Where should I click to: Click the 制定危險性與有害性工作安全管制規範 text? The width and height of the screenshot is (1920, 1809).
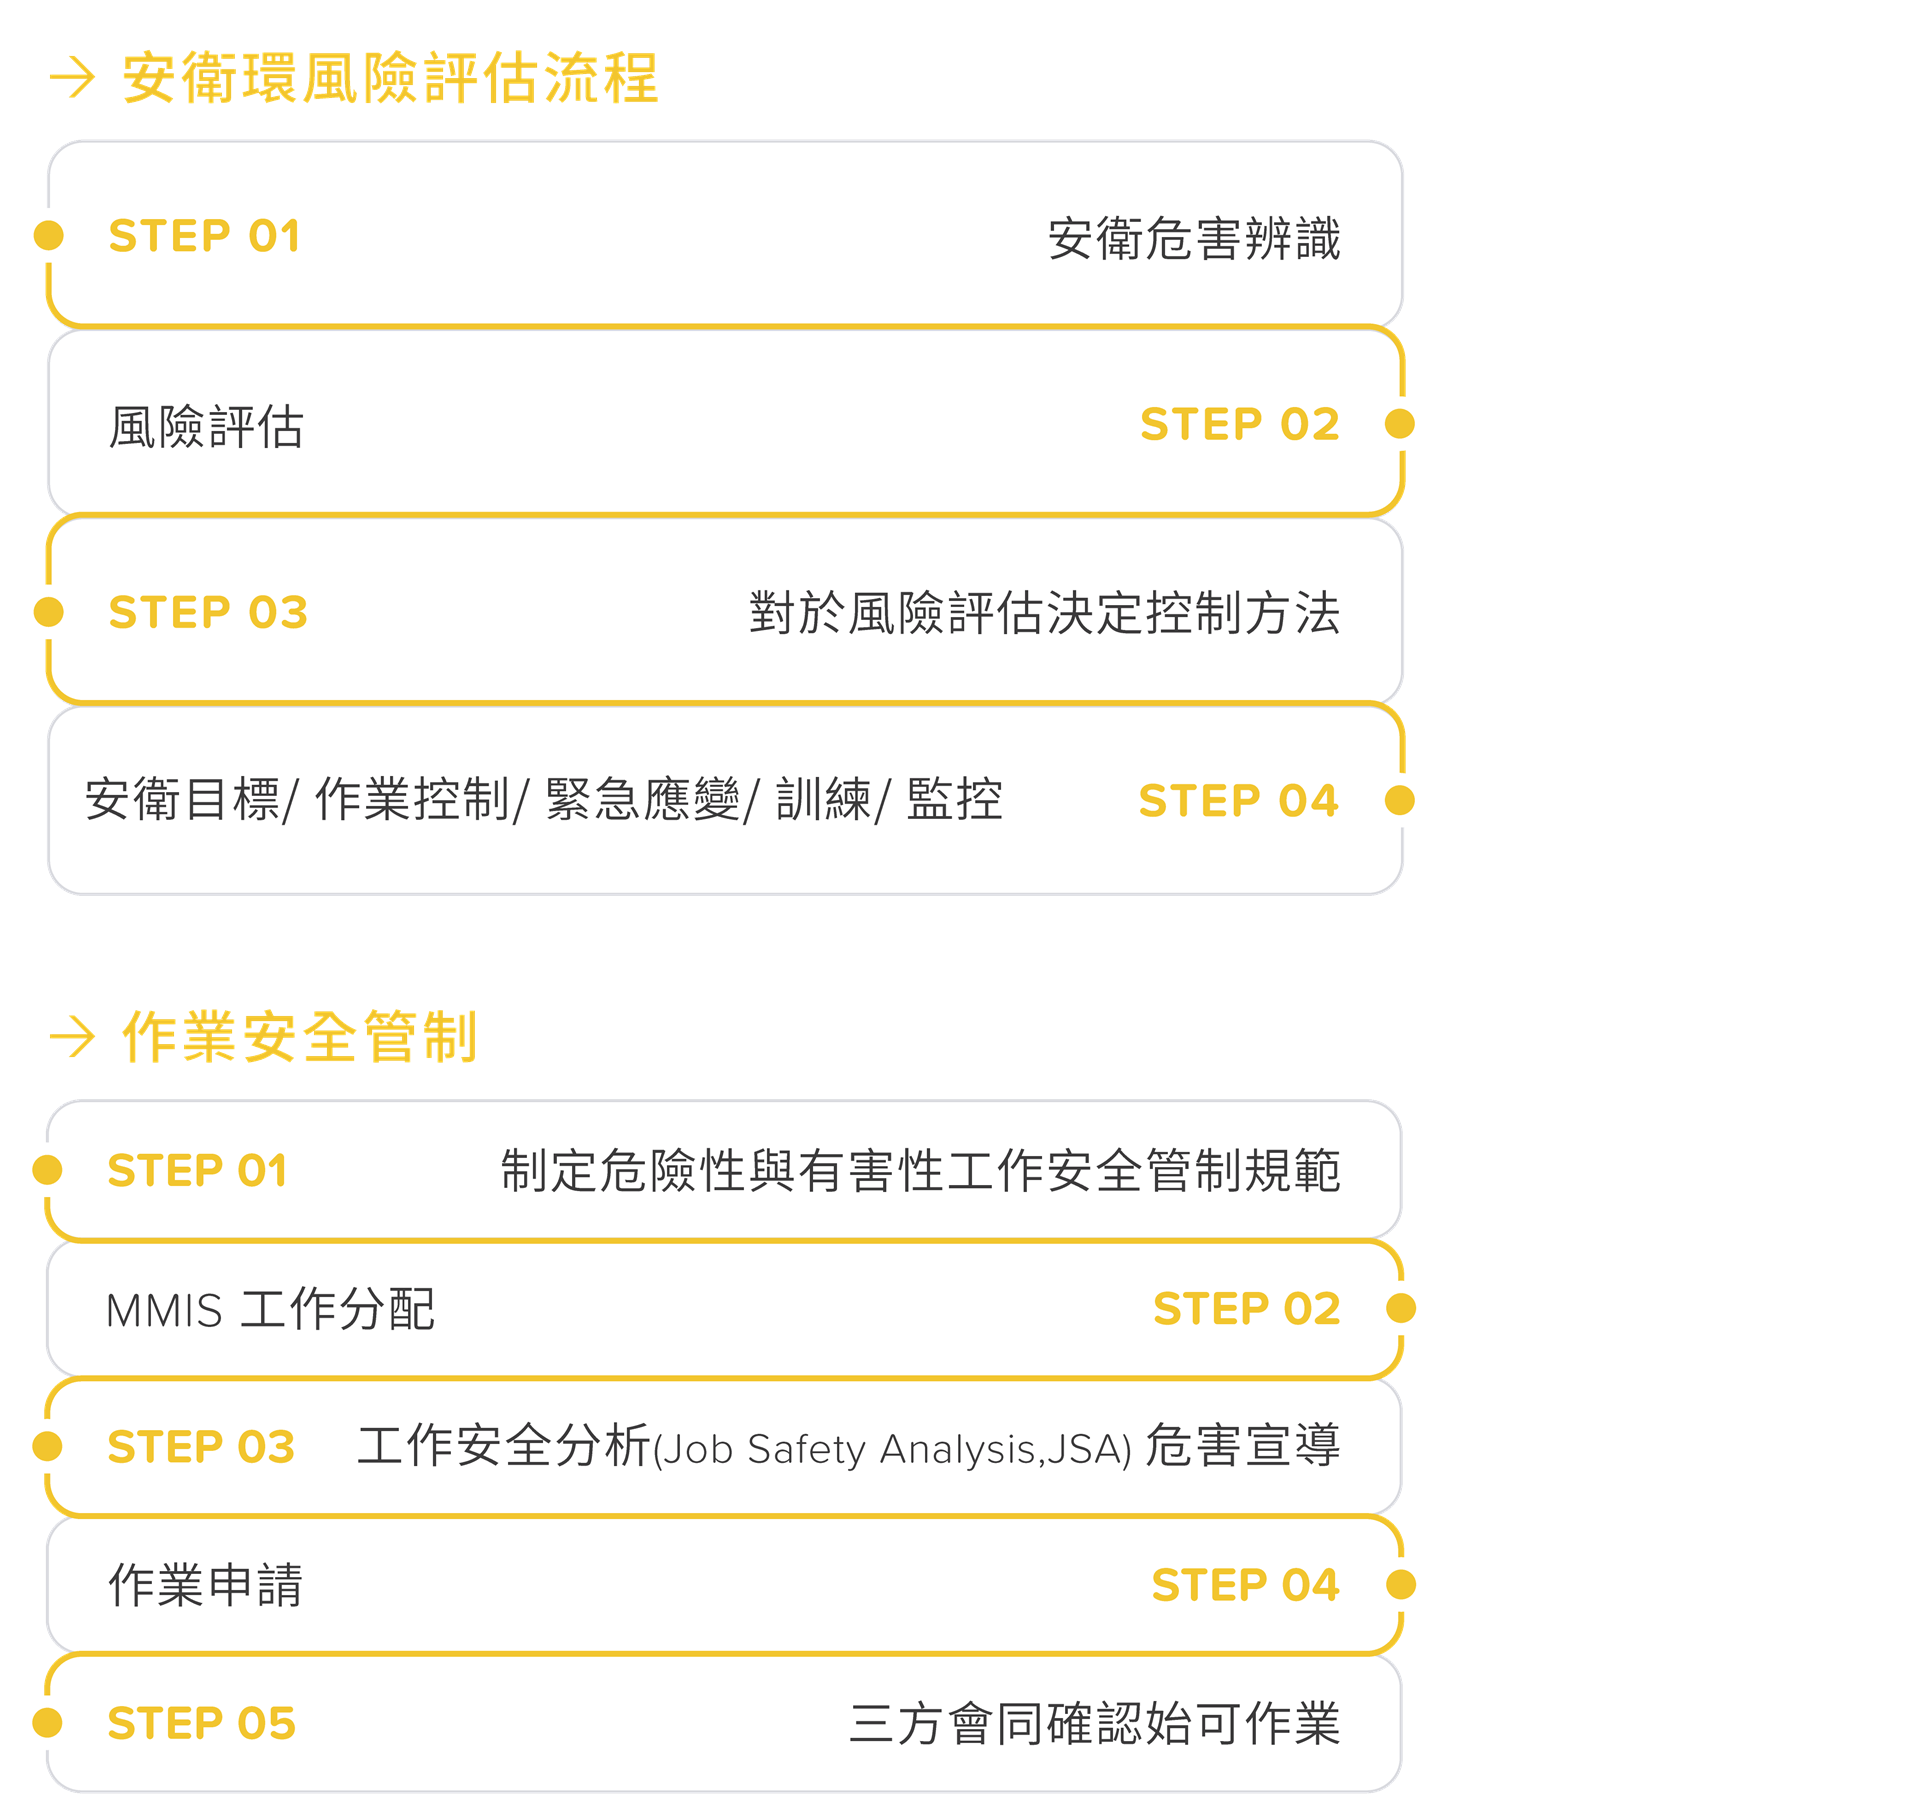coord(920,1170)
